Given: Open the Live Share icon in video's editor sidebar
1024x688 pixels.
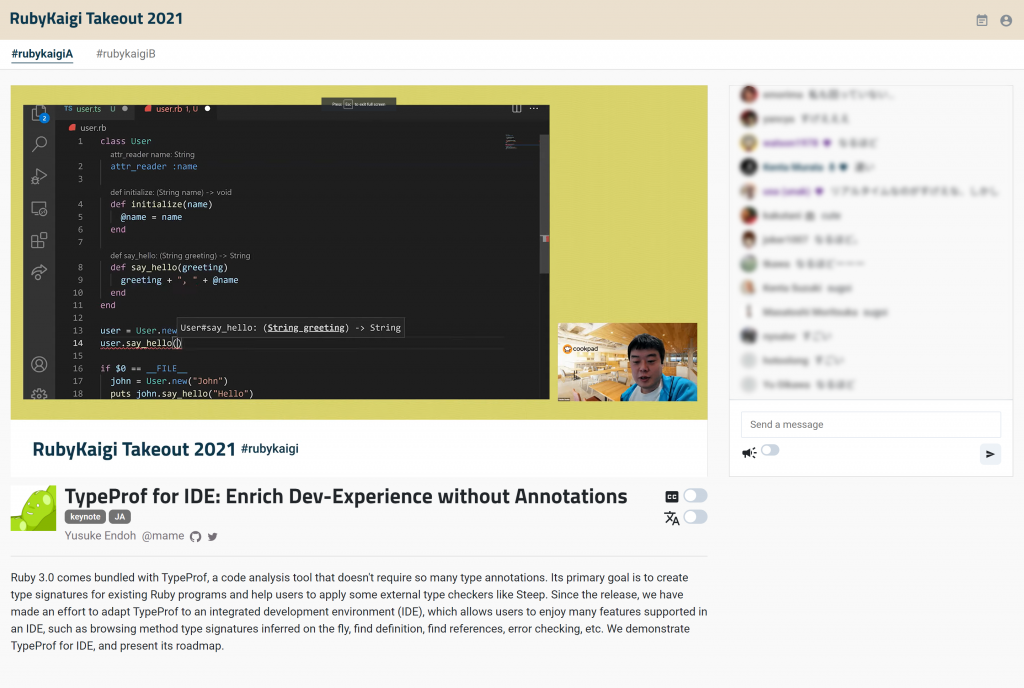Looking at the screenshot, I should tap(39, 272).
